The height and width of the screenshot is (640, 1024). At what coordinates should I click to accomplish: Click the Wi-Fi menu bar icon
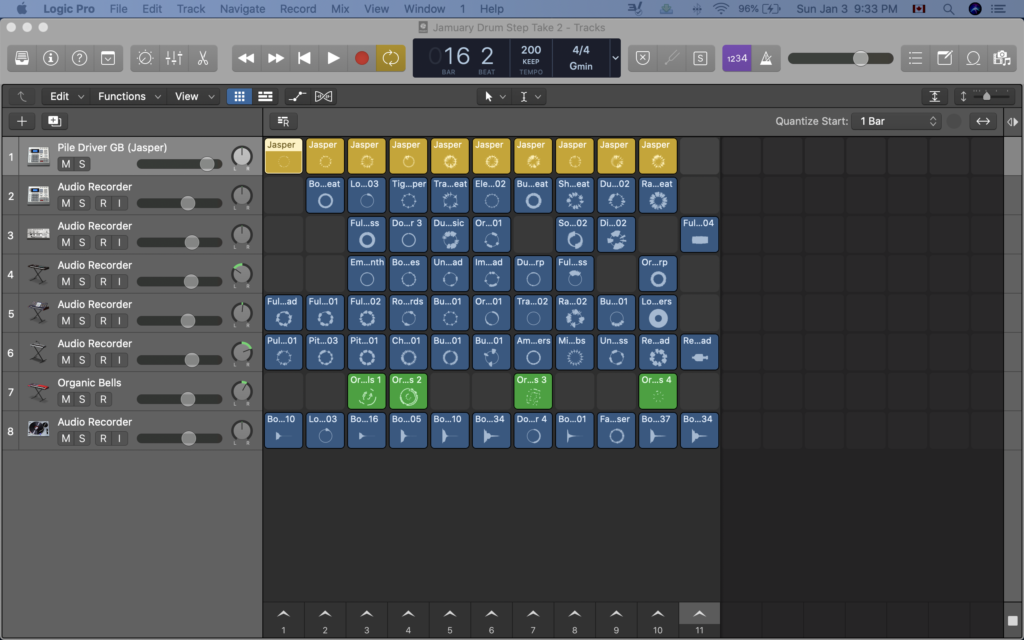[720, 8]
